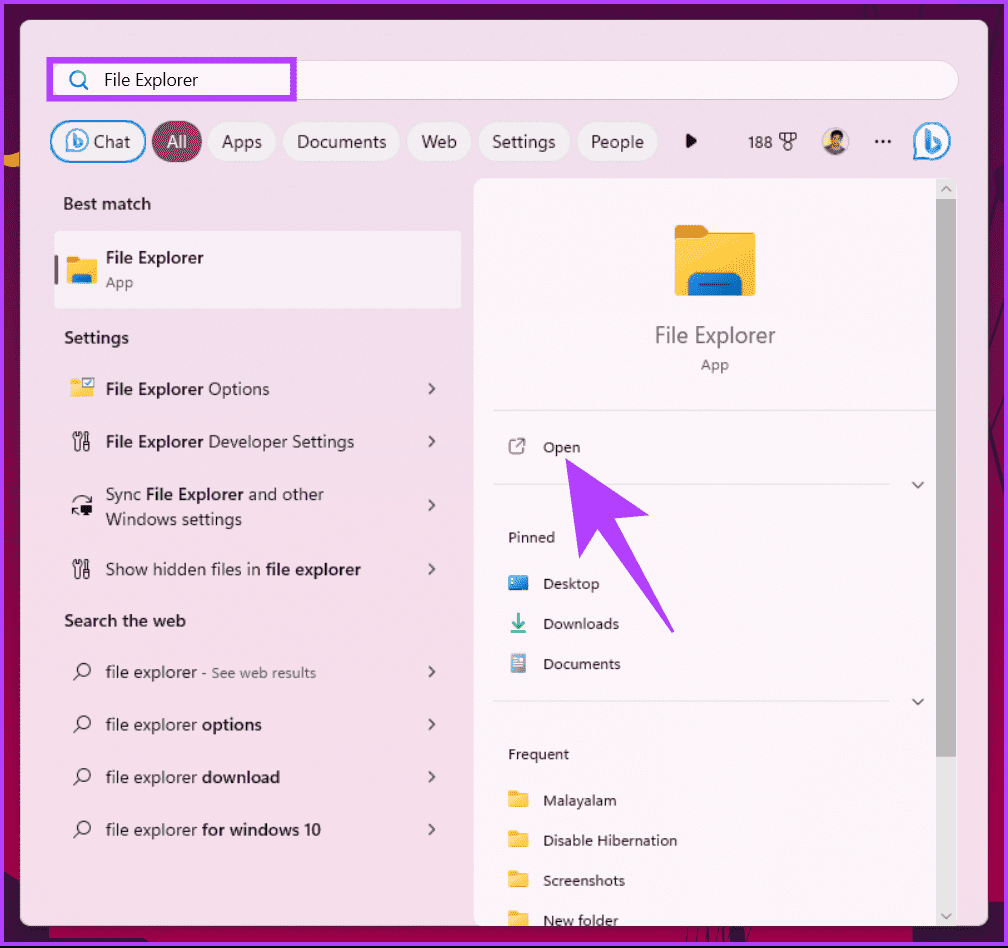This screenshot has width=1008, height=948.
Task: Open Bing Chat button
Action: (98, 142)
